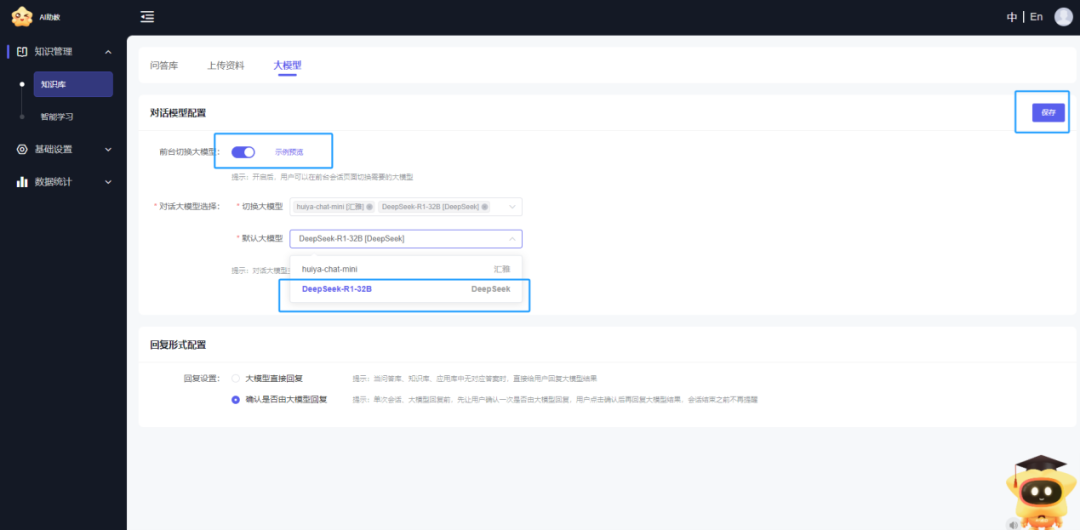Switch to the 上传资料 tab
The height and width of the screenshot is (530, 1080).
click(226, 65)
